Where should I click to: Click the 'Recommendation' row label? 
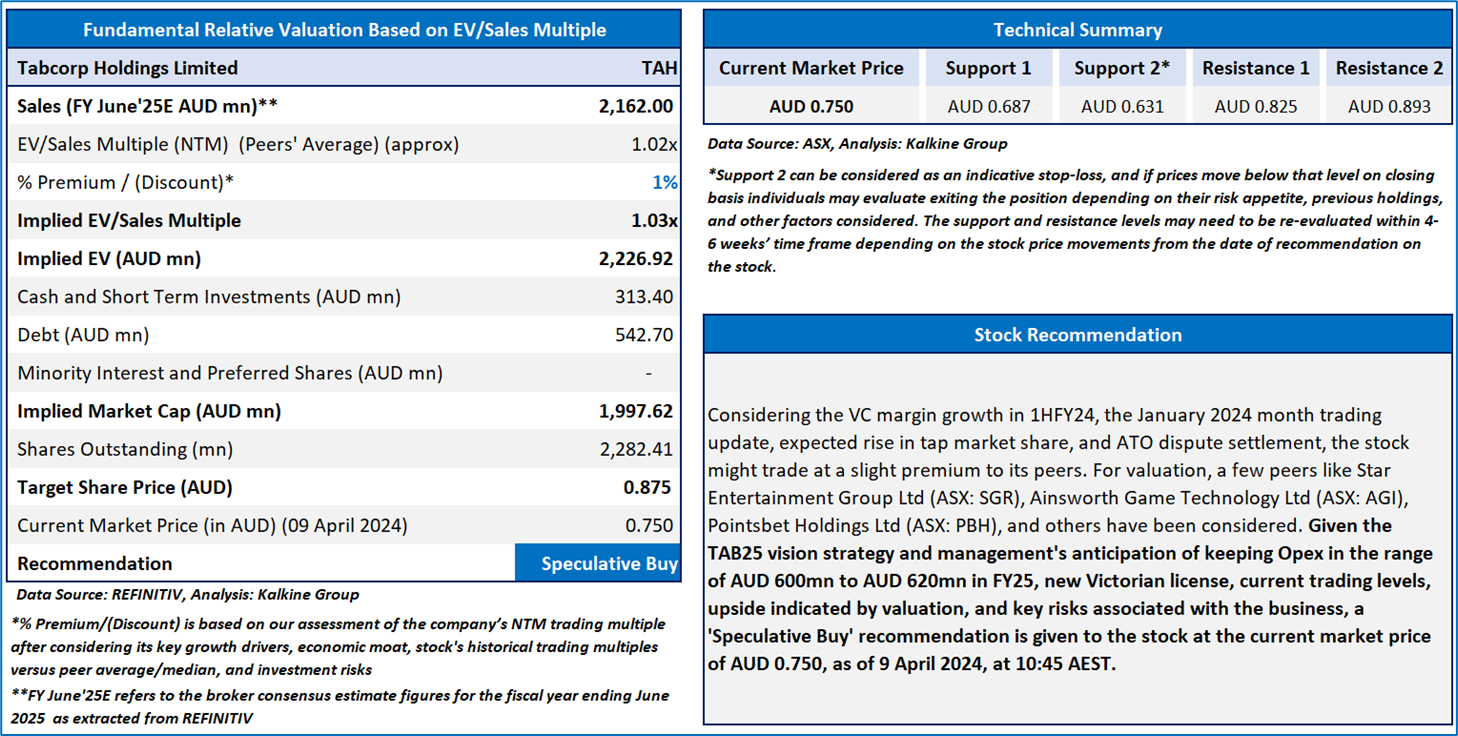pos(95,564)
